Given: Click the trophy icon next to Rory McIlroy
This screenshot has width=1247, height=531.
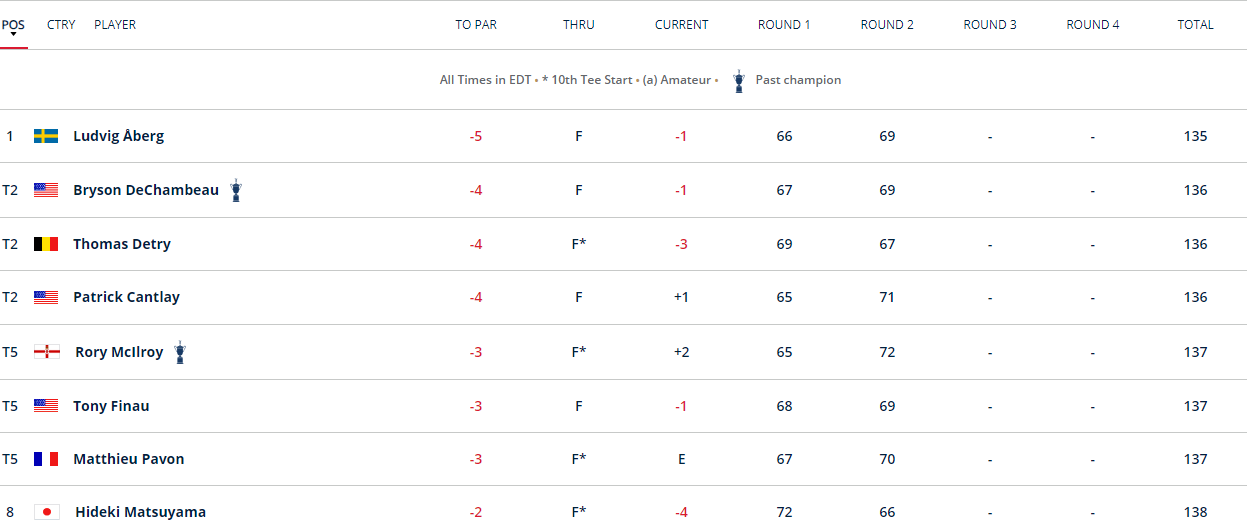Looking at the screenshot, I should click(x=180, y=352).
